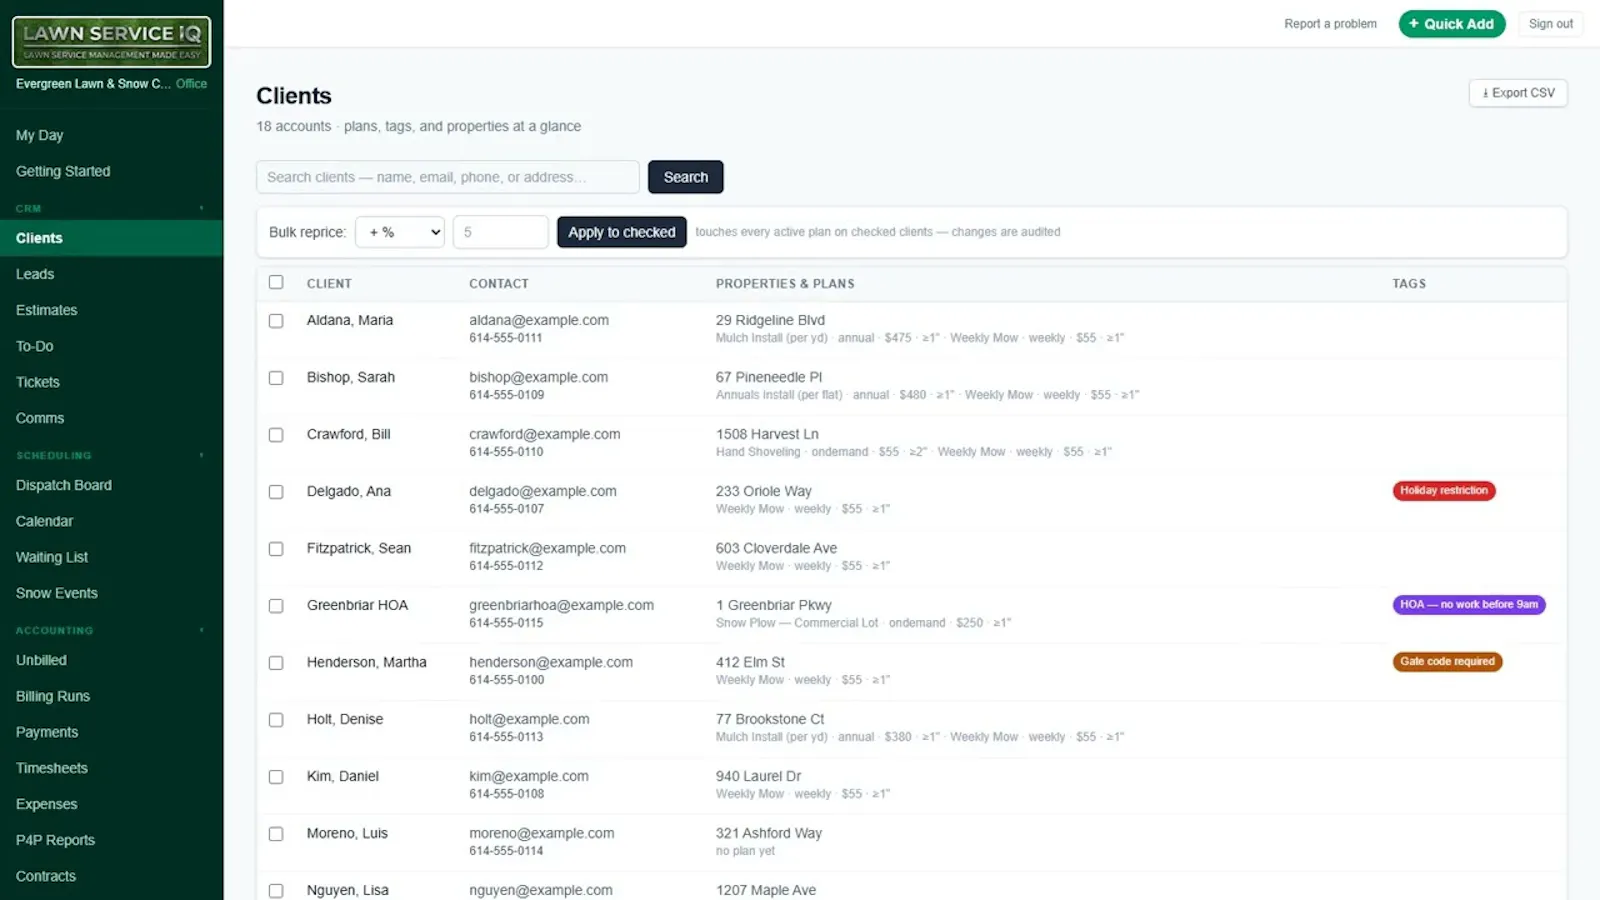
Task: Click the Quick Add button
Action: click(1451, 24)
